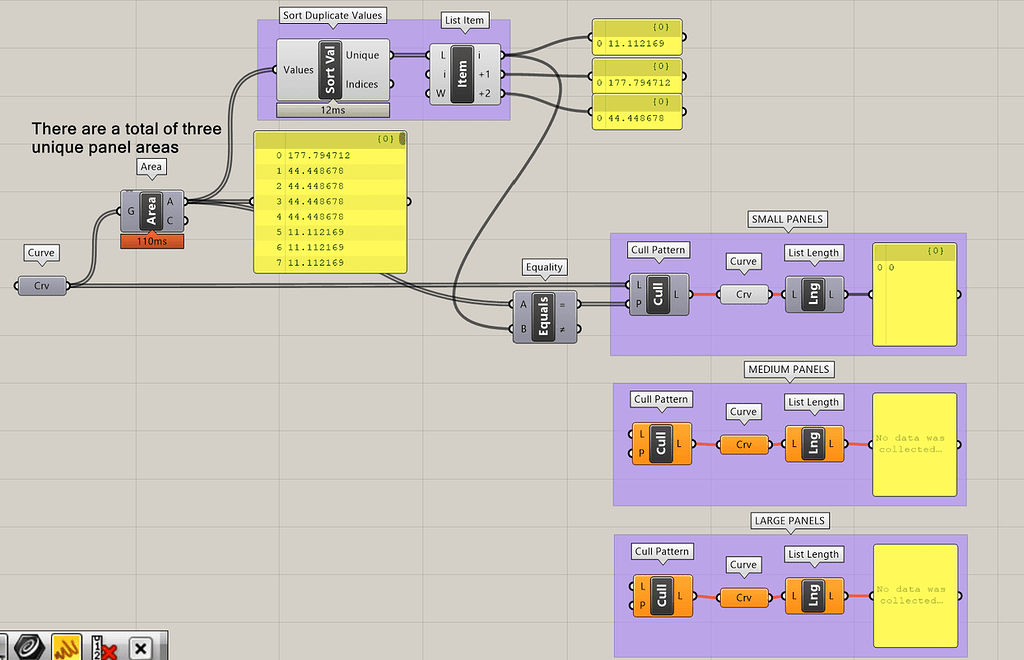Image resolution: width=1024 pixels, height=660 pixels.
Task: Click the Sort Val component icon
Action: pos(330,70)
